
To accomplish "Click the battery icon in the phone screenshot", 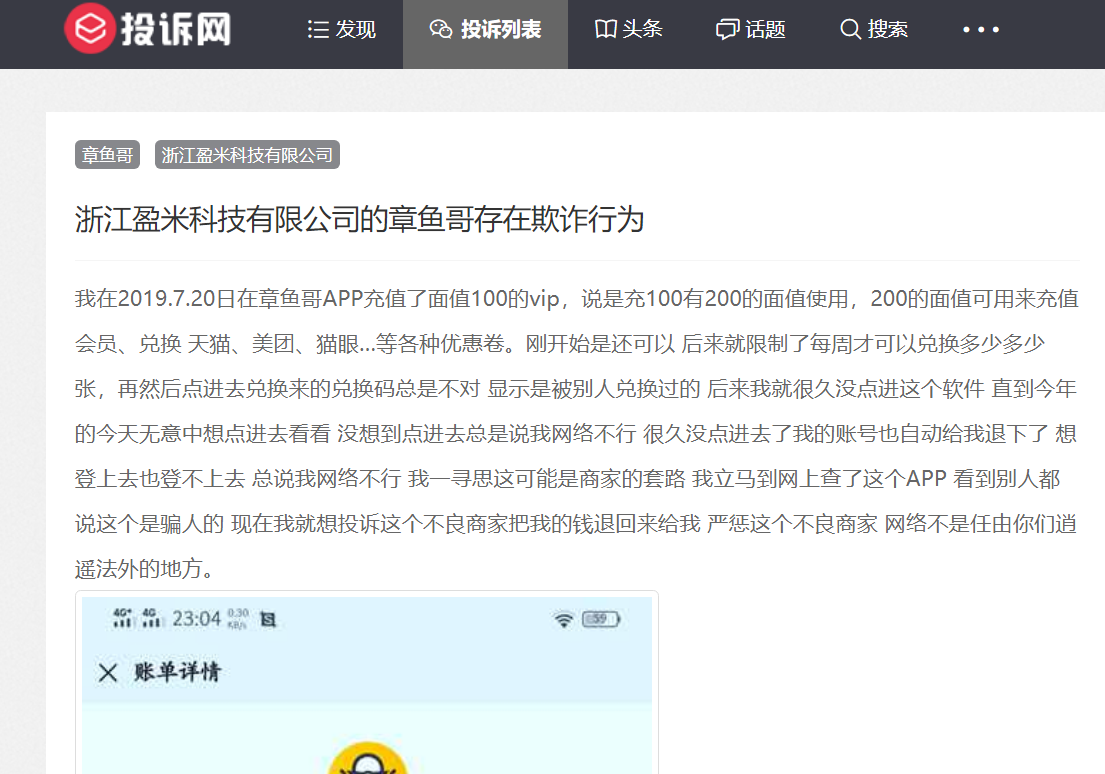I will (601, 620).
